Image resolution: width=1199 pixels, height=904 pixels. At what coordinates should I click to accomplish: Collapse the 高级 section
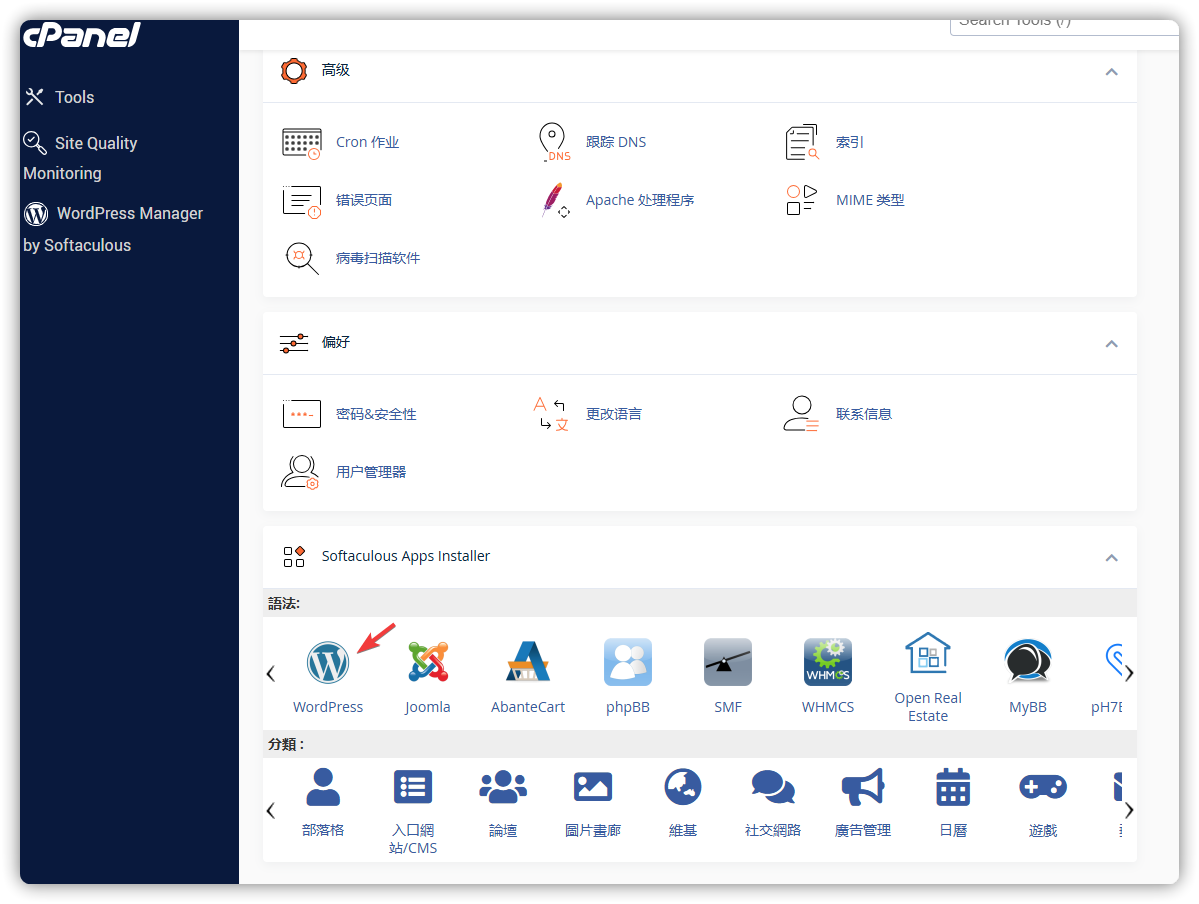tap(1112, 72)
